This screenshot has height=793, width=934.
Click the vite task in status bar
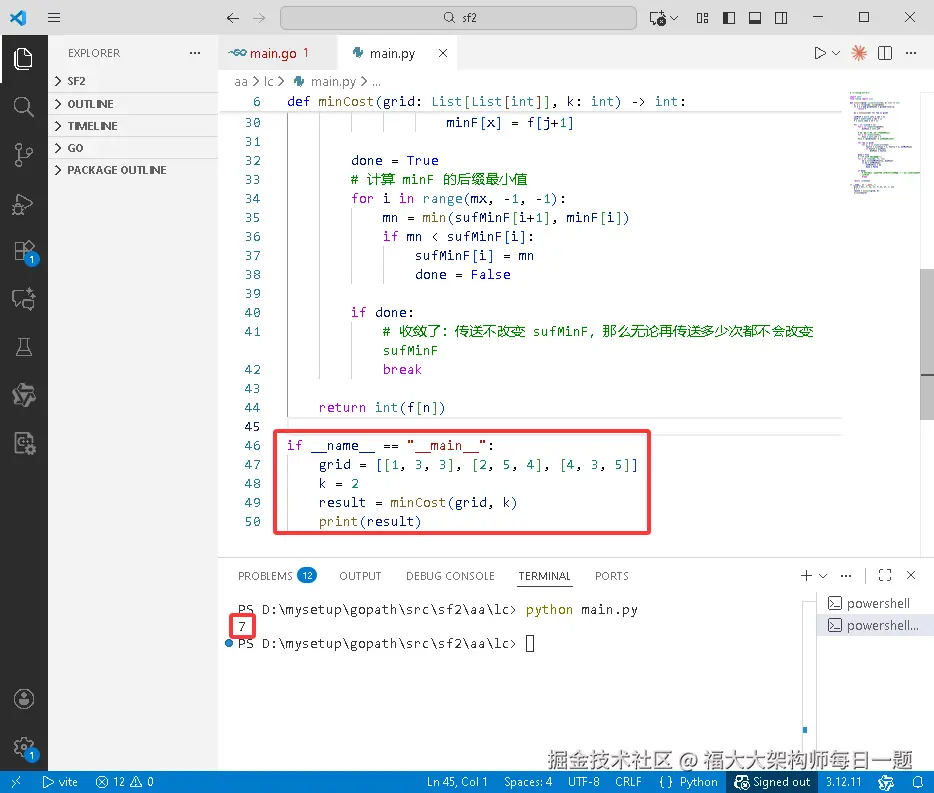60,782
